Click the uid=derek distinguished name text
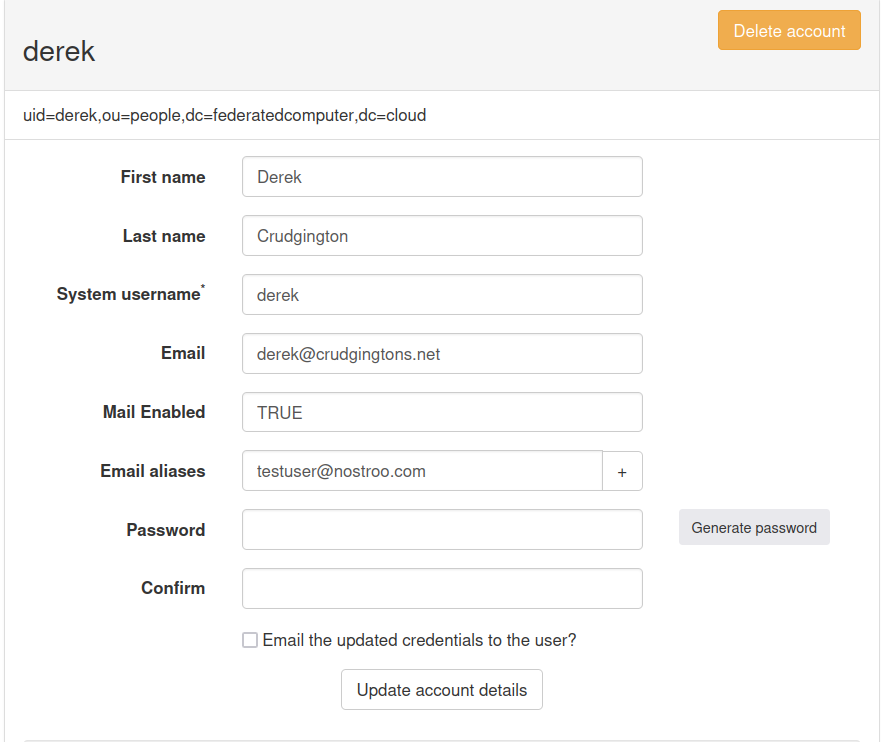This screenshot has width=883, height=742. [225, 115]
